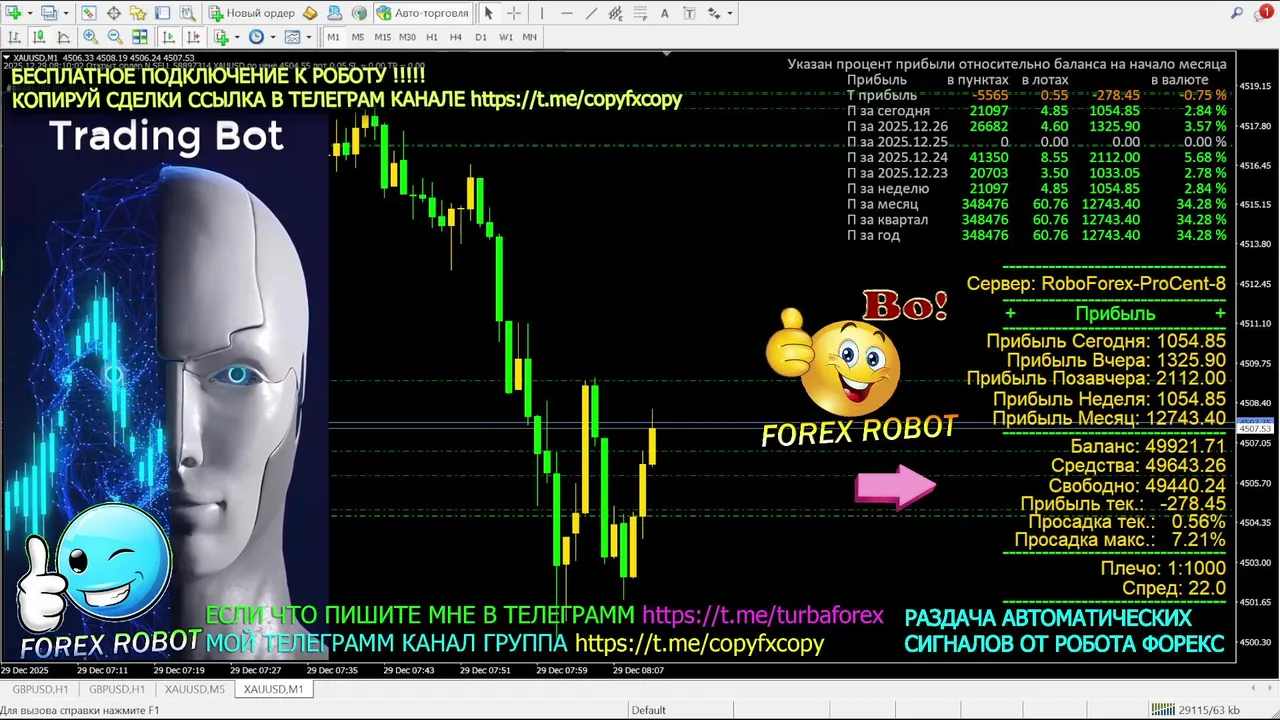This screenshot has height=720, width=1280.
Task: Launch MetaEditor with the yellow book icon
Action: (x=310, y=13)
